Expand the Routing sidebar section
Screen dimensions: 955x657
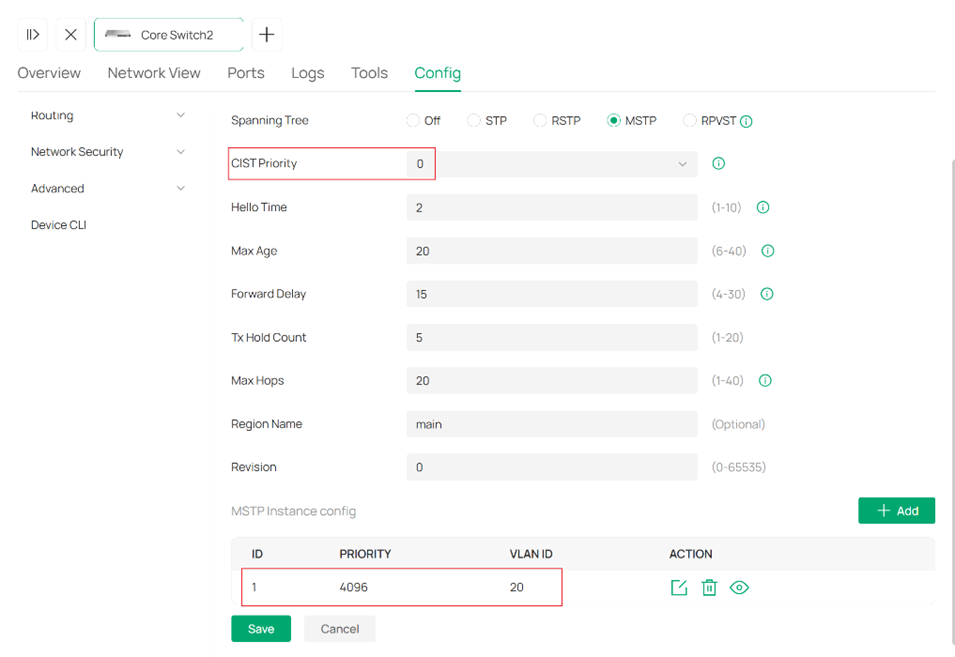(108, 115)
